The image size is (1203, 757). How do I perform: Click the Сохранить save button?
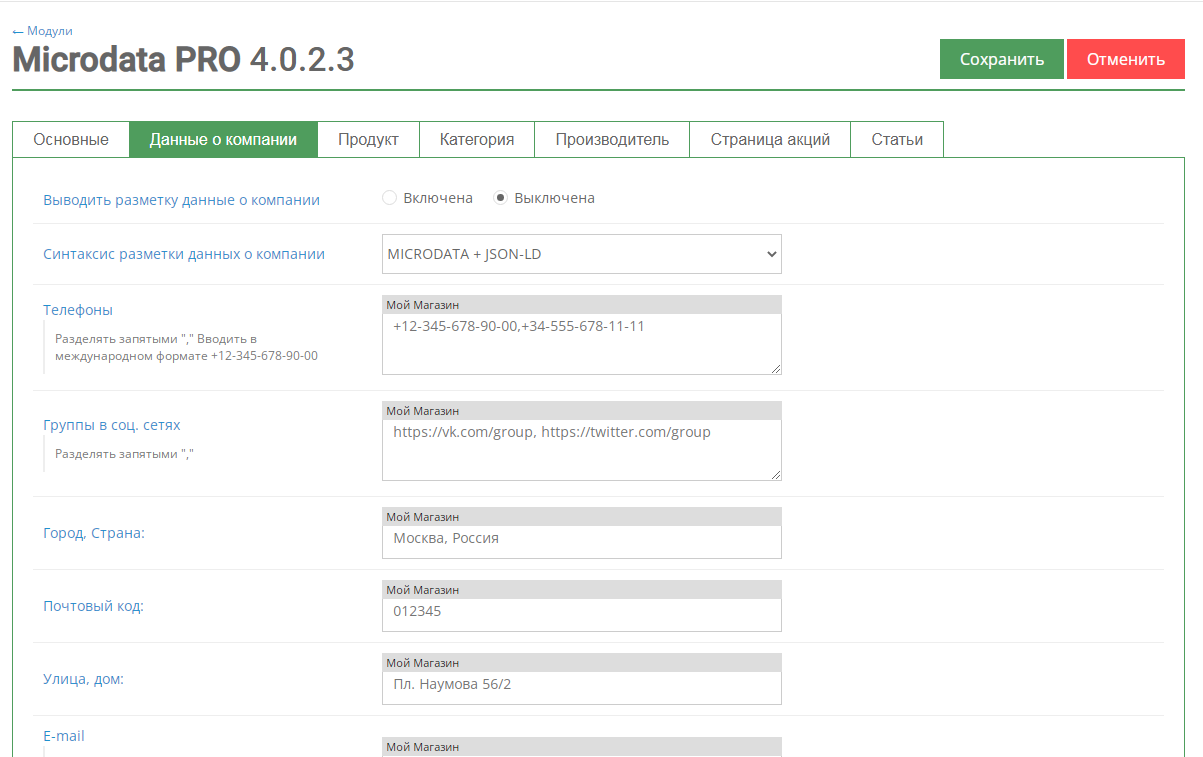1001,59
